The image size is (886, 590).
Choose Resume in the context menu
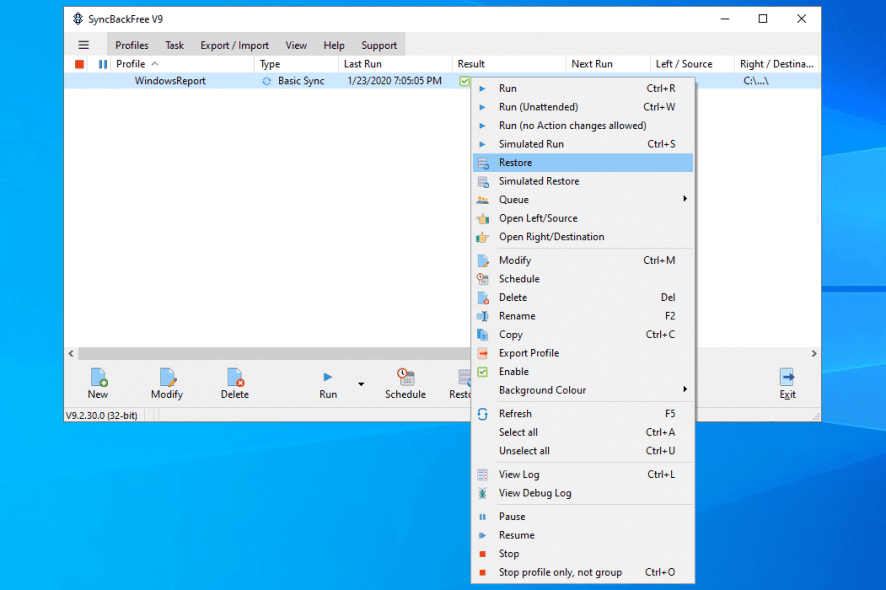click(x=583, y=535)
